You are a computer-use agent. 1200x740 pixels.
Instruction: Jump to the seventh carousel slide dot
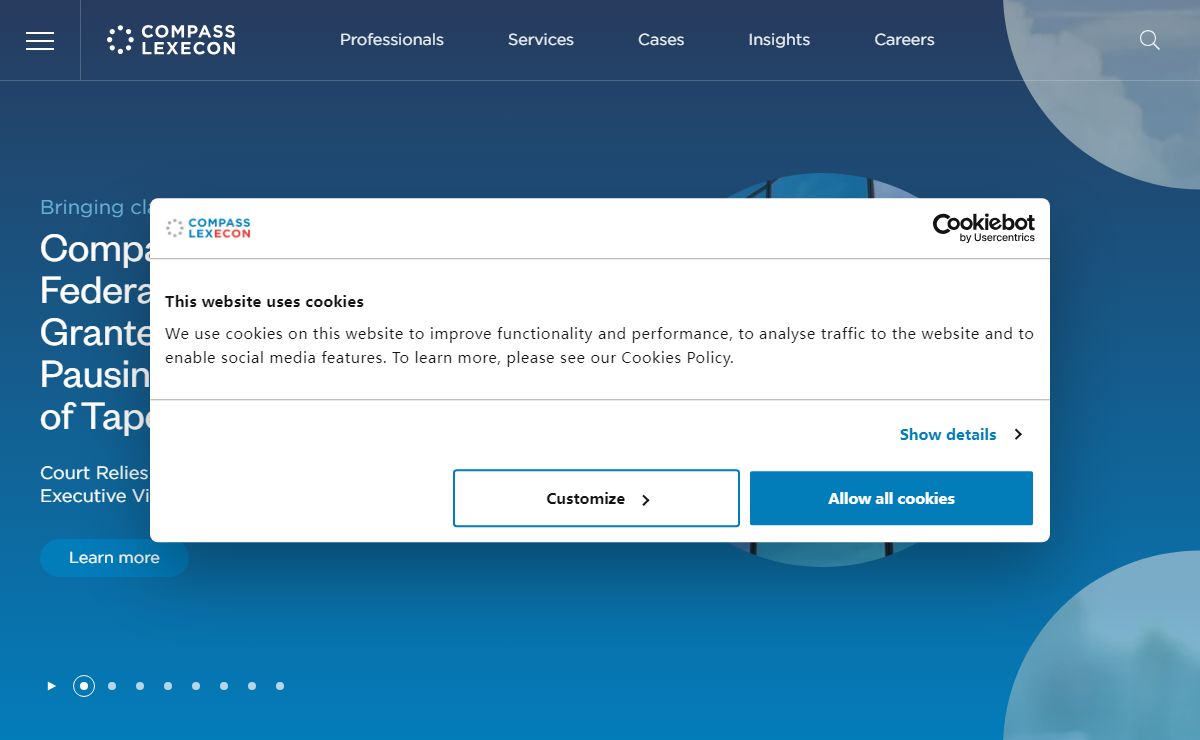[252, 686]
